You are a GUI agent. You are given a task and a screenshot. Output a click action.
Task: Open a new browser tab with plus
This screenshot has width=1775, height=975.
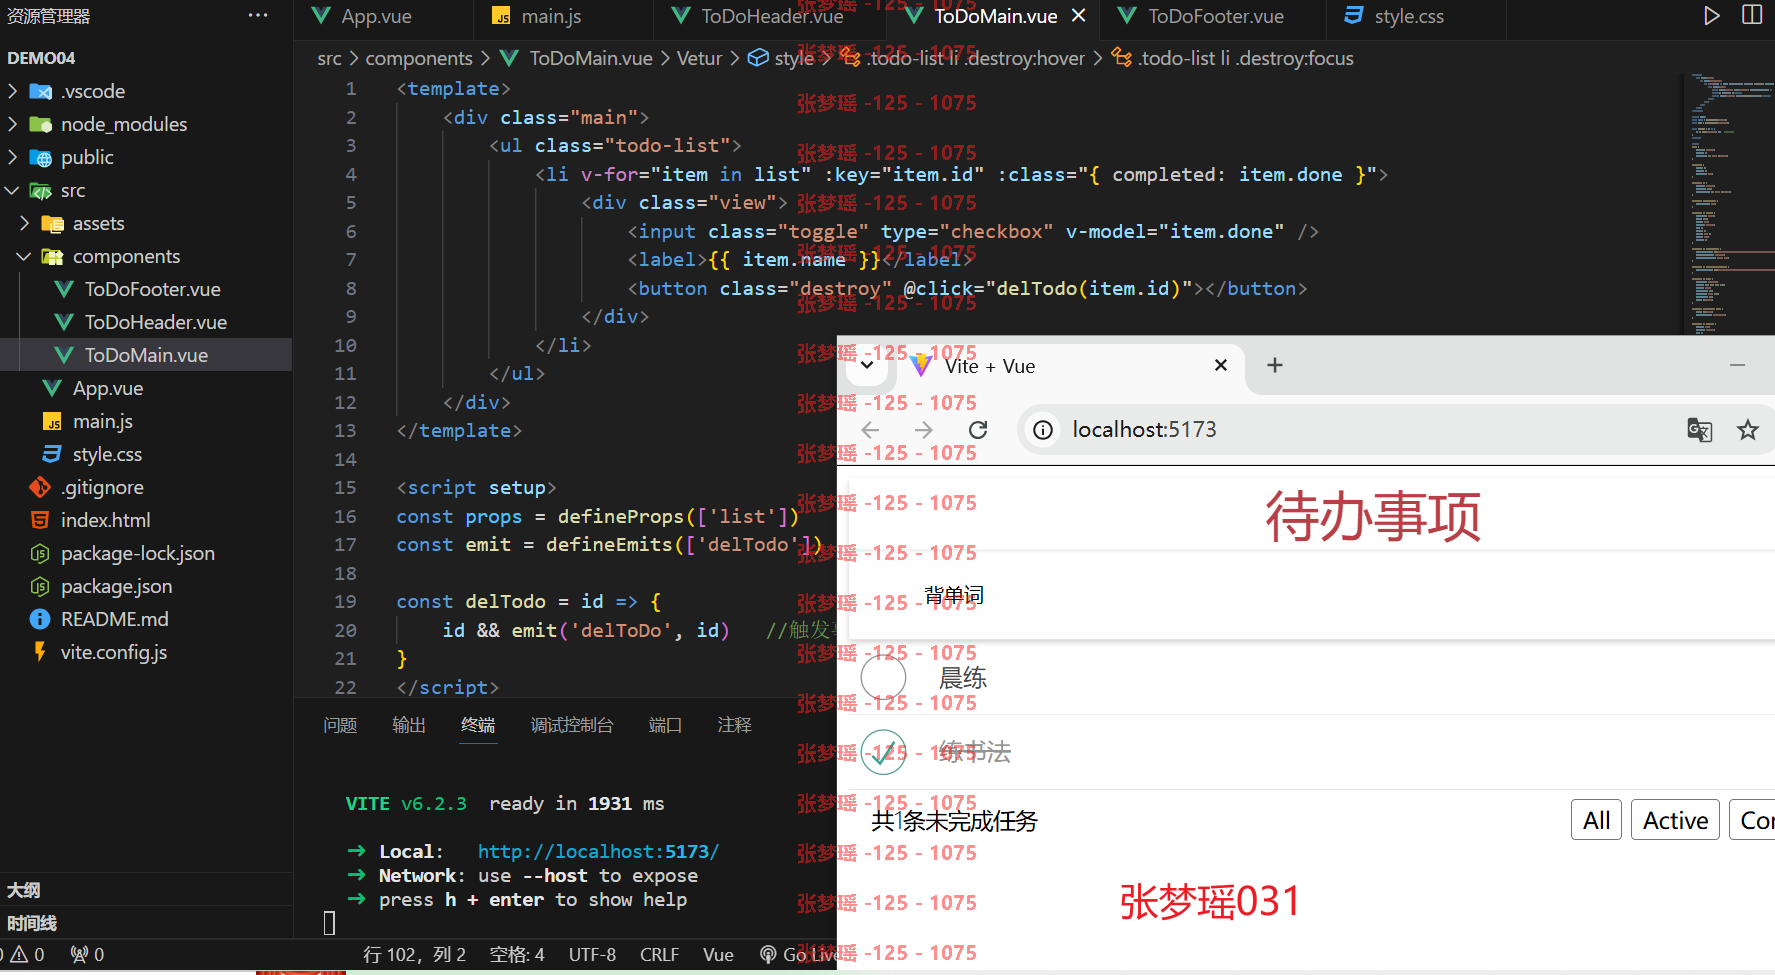tap(1275, 365)
